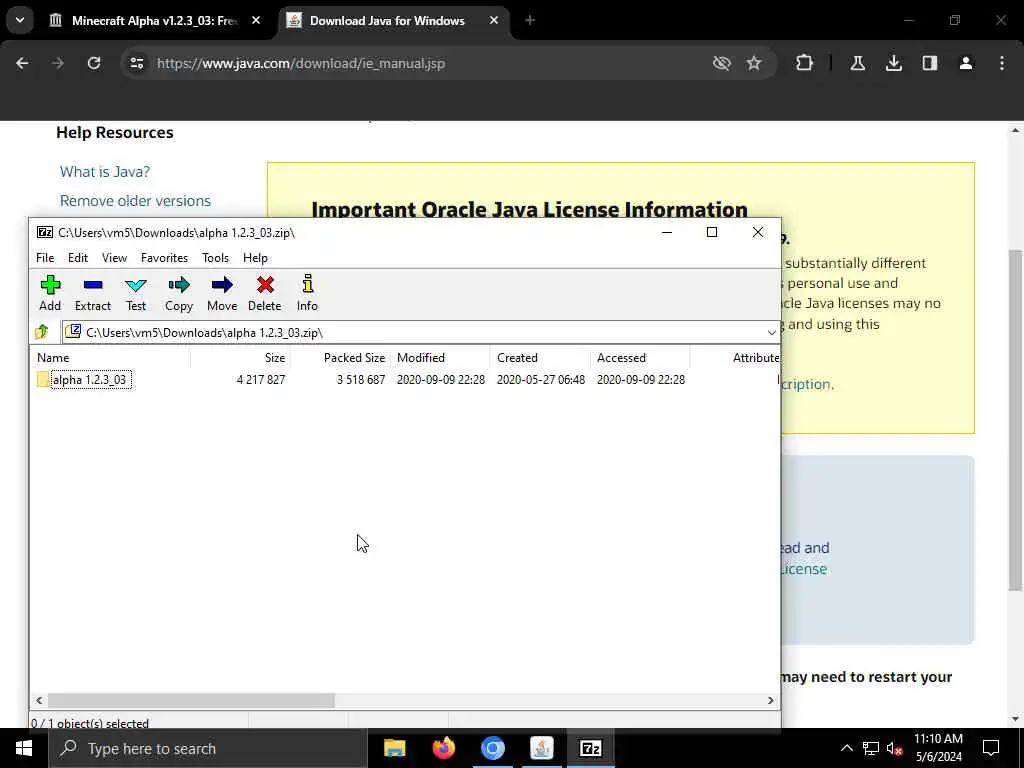This screenshot has height=768, width=1024.
Task: Click the 7-Zip horizontal scrollbar thumb
Action: 191,700
